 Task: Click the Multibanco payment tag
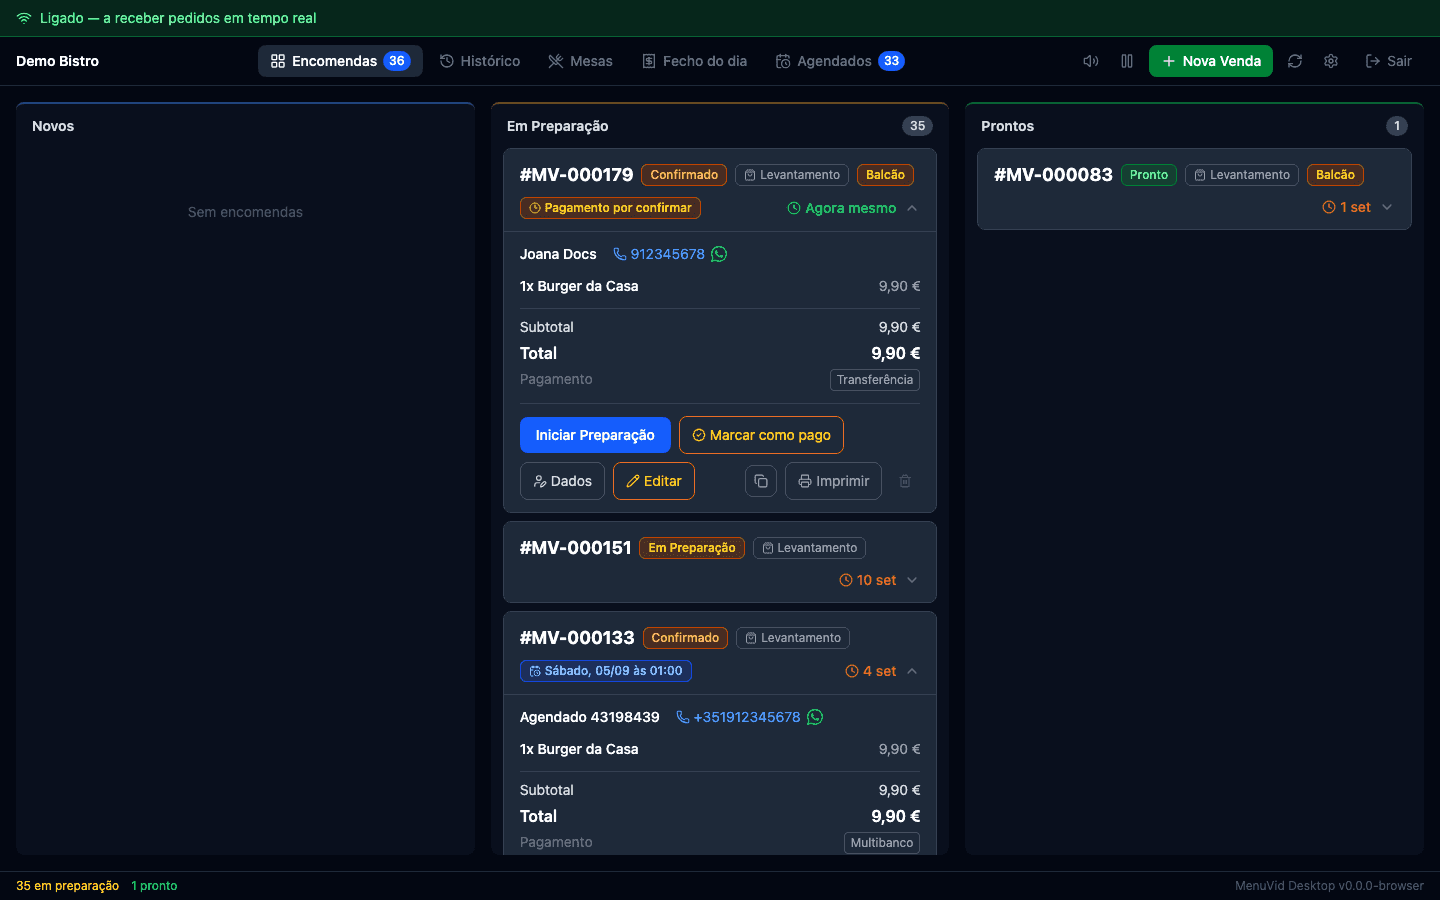click(x=882, y=843)
